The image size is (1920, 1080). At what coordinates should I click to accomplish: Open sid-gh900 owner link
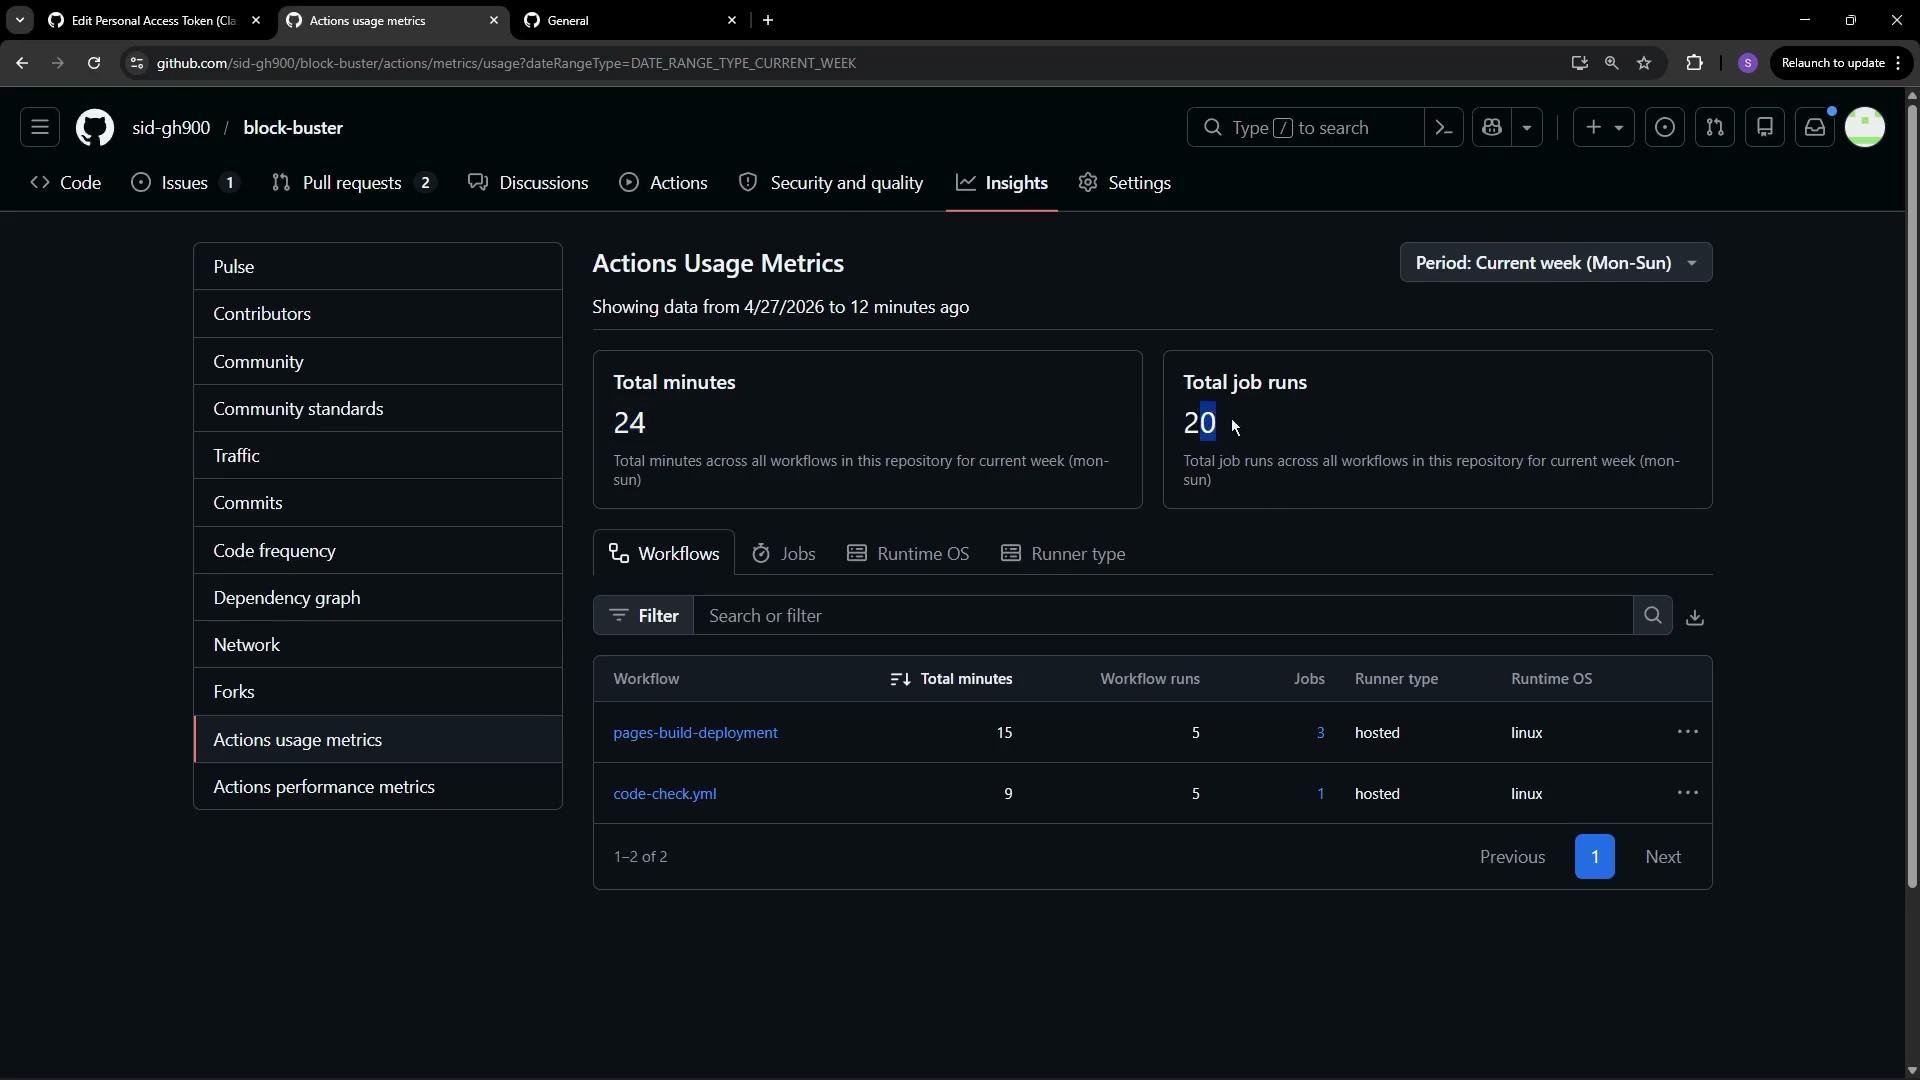pos(171,128)
